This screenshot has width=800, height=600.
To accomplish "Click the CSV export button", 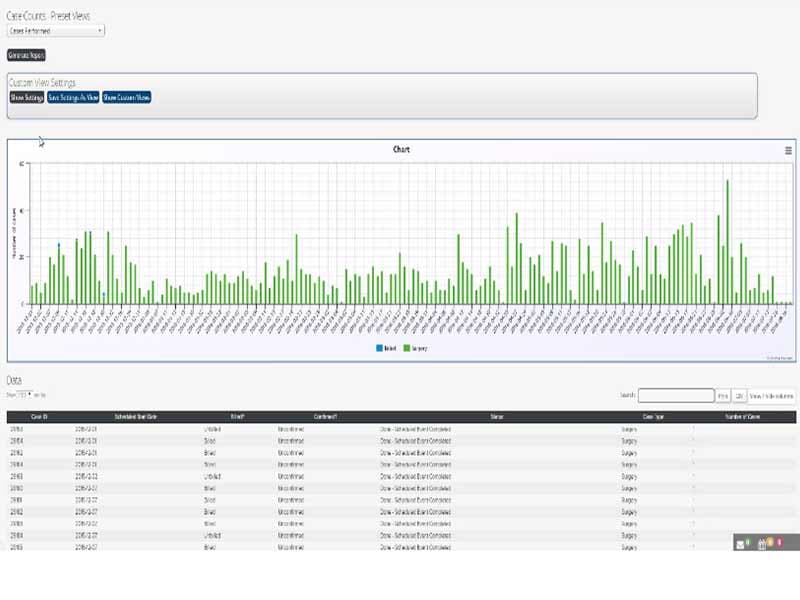I will coord(739,396).
